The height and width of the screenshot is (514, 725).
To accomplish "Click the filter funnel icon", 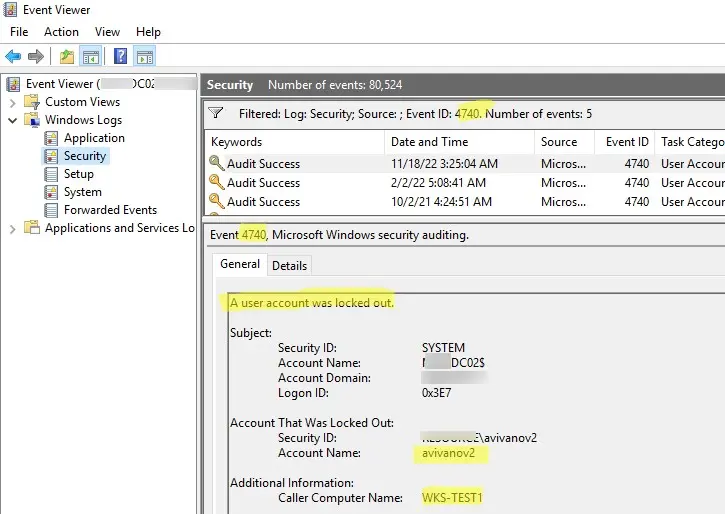I will click(x=216, y=113).
